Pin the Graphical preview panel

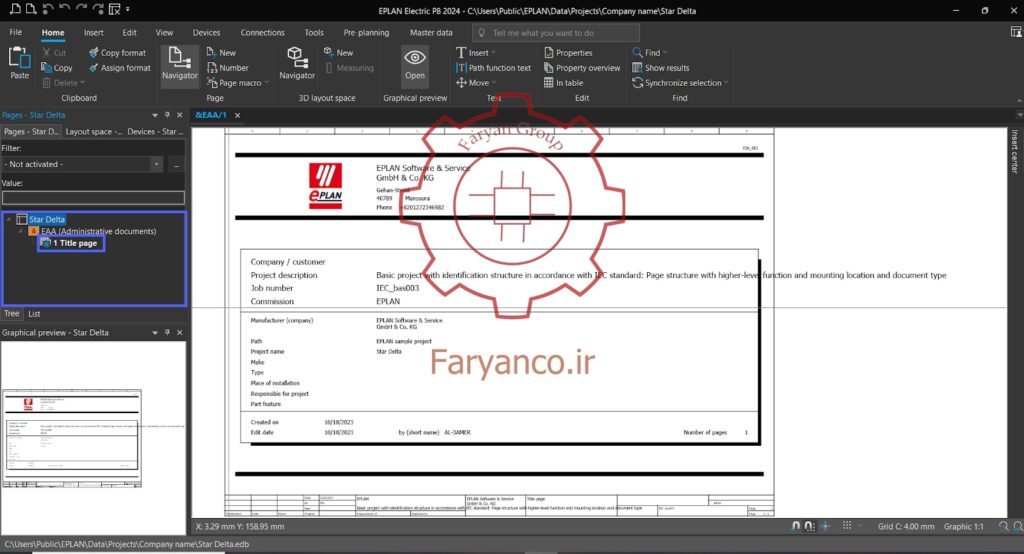(x=167, y=333)
